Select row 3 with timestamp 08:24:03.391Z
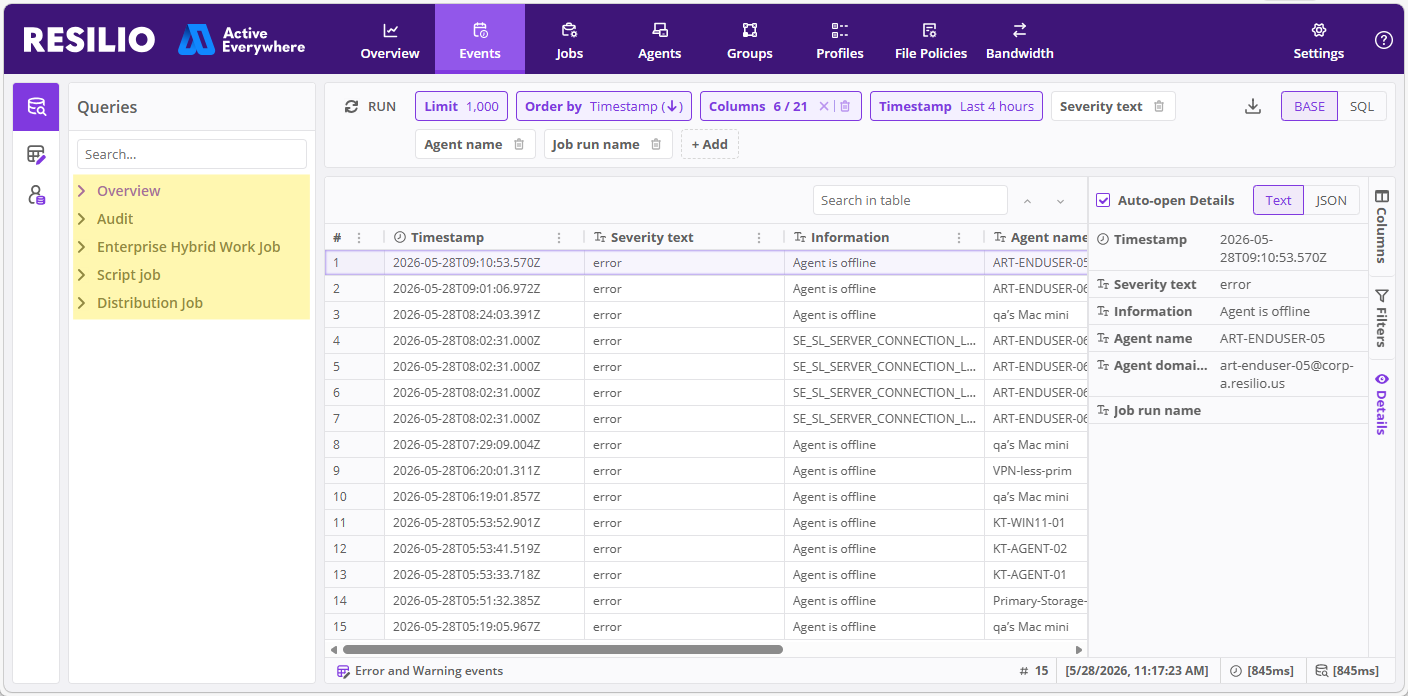This screenshot has width=1408, height=696. [706, 315]
